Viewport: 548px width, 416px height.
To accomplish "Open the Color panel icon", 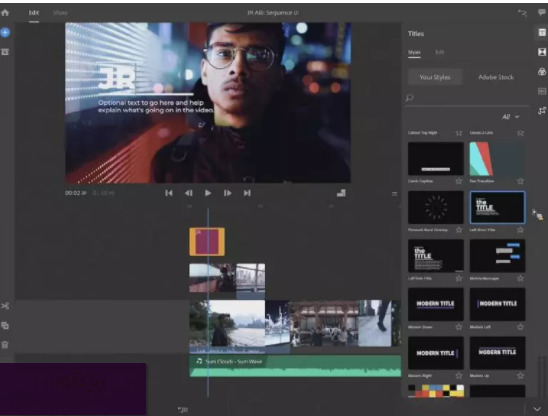I will [x=542, y=72].
